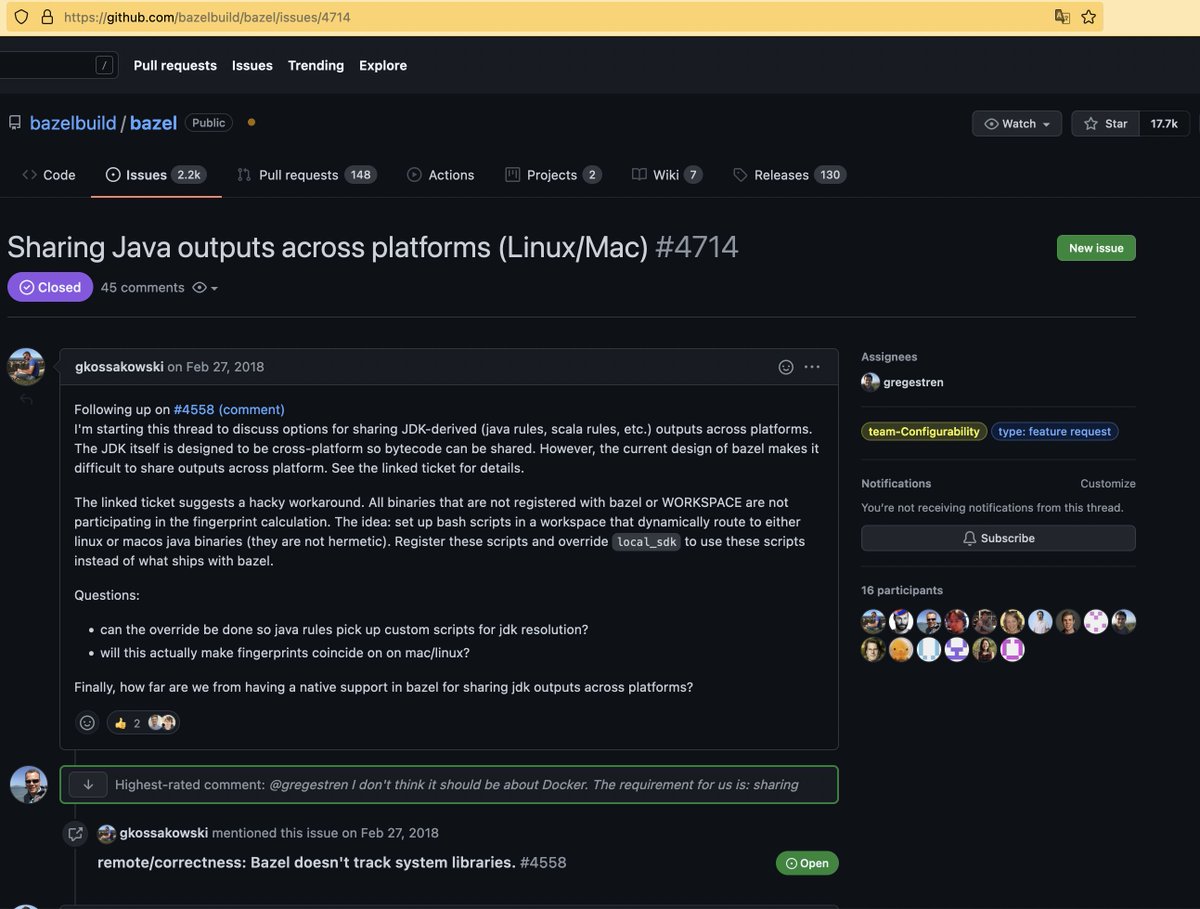Jump down with the arrow button
This screenshot has width=1200, height=909.
[x=88, y=785]
